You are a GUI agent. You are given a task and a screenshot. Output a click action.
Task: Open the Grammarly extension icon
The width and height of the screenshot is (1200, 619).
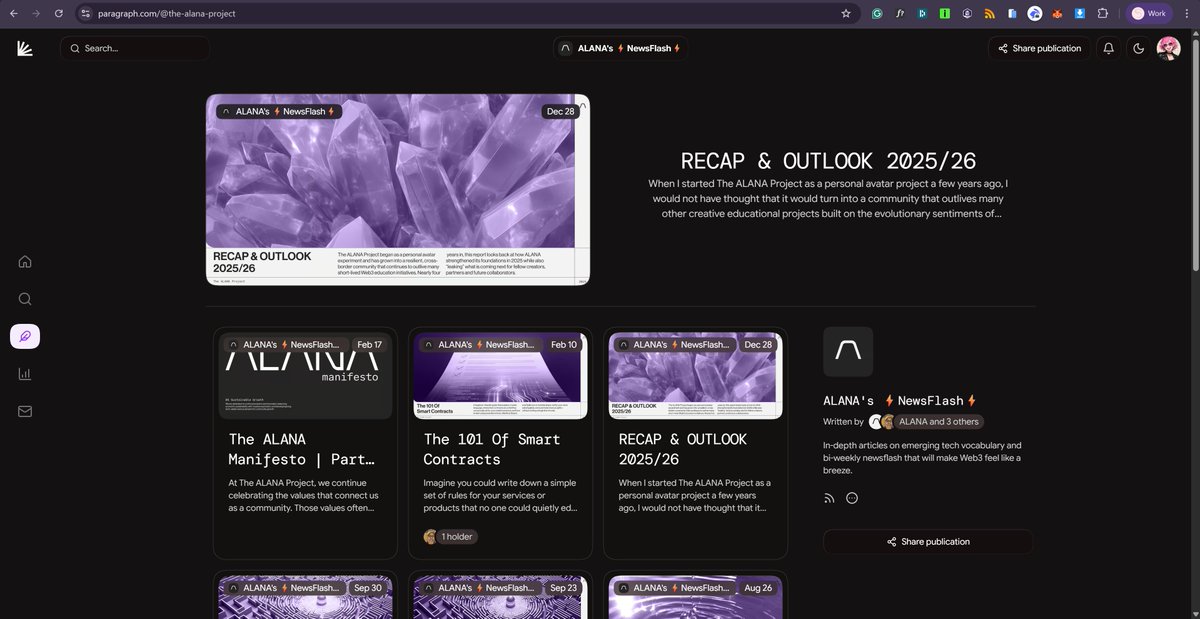(877, 13)
